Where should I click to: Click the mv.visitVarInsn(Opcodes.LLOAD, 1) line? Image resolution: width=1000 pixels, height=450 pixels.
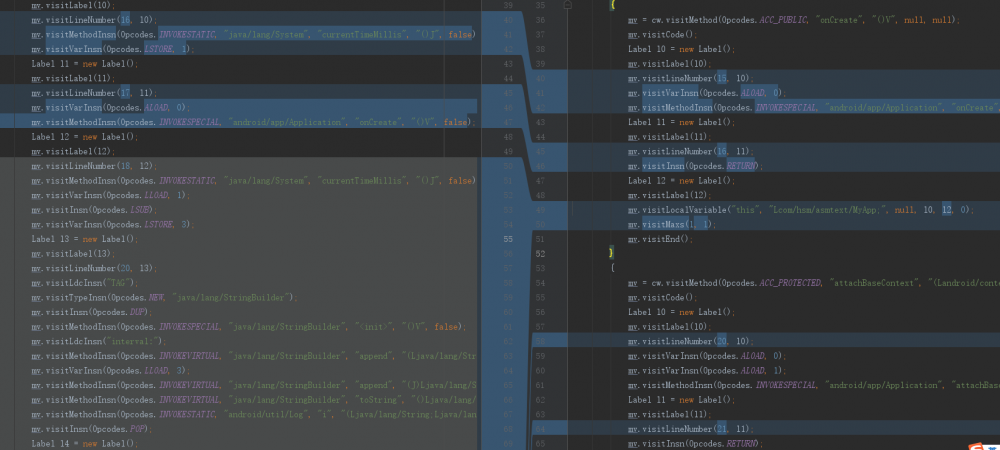coord(110,195)
